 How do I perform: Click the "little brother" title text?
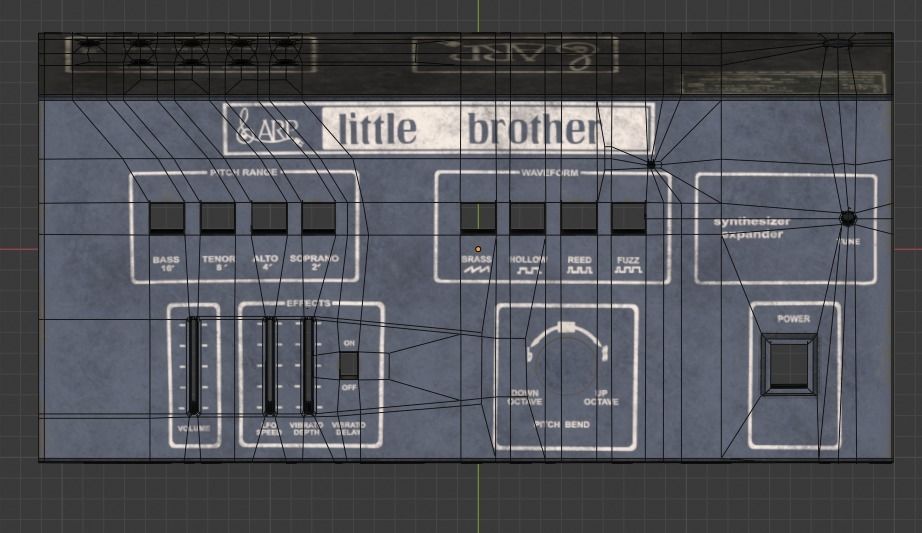469,129
